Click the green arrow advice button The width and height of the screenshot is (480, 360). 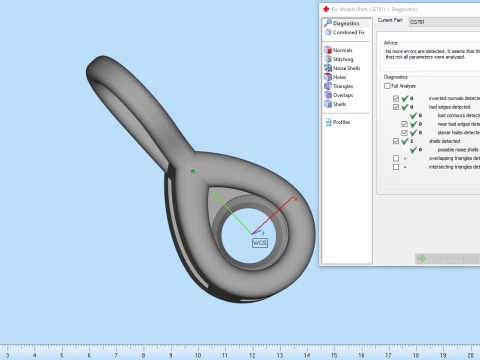[447, 259]
